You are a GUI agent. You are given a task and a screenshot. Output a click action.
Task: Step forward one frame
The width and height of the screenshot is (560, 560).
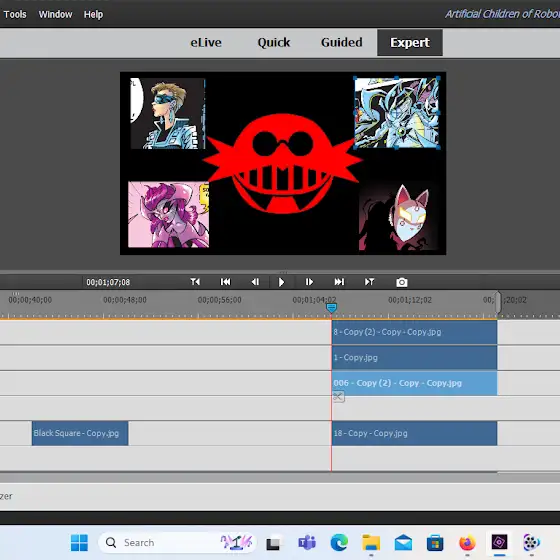tap(309, 282)
